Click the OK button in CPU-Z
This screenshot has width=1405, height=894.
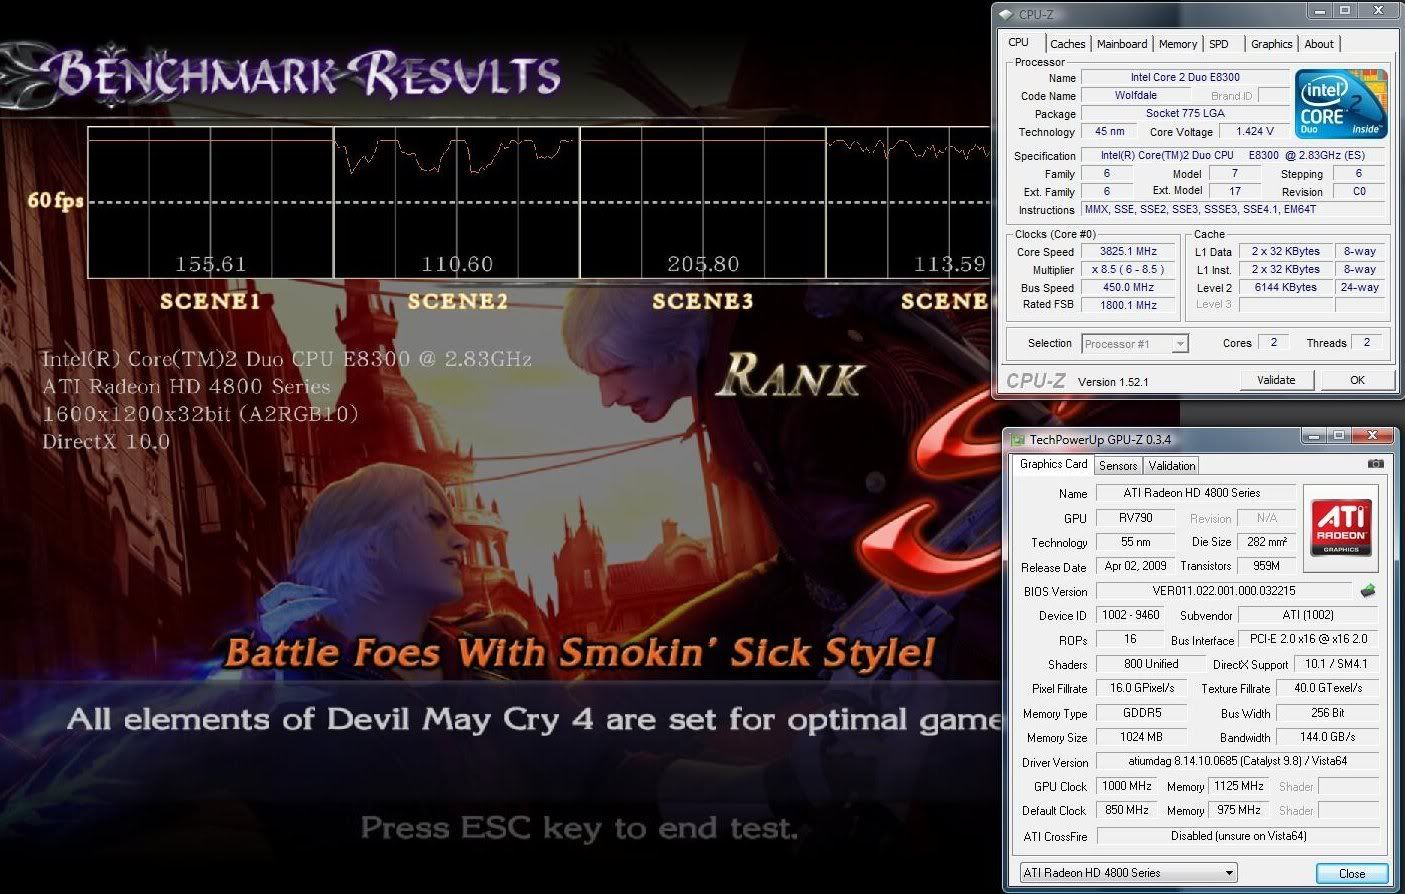pos(1357,380)
